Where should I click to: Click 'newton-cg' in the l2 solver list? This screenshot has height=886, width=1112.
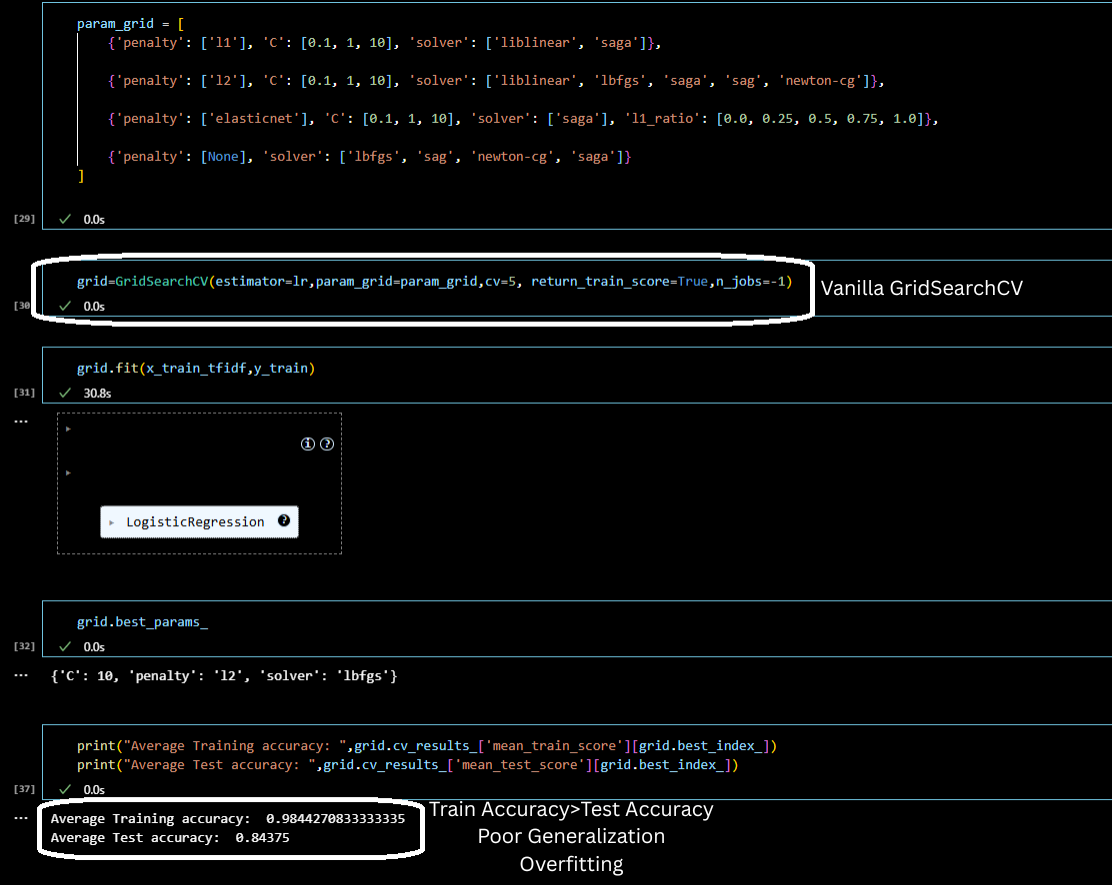coord(821,81)
